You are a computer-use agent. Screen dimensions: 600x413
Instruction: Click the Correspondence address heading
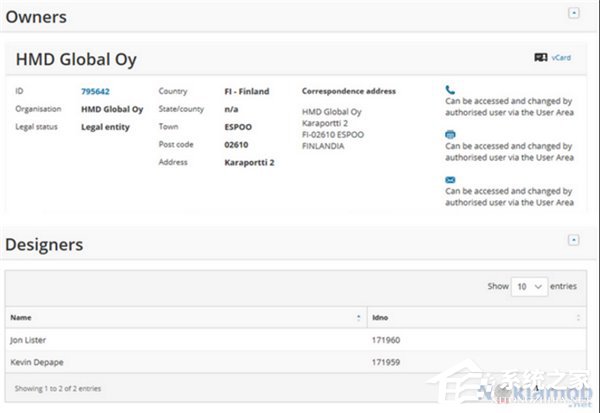349,91
